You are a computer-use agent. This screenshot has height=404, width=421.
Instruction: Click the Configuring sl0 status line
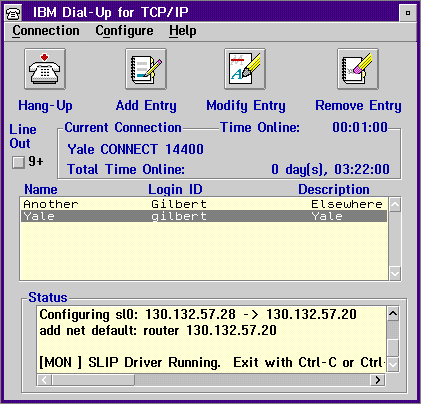[198, 314]
